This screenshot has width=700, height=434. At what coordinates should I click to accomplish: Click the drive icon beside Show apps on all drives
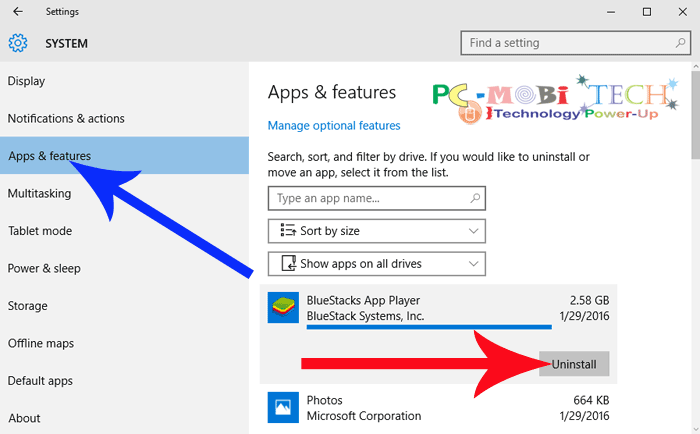click(x=289, y=263)
